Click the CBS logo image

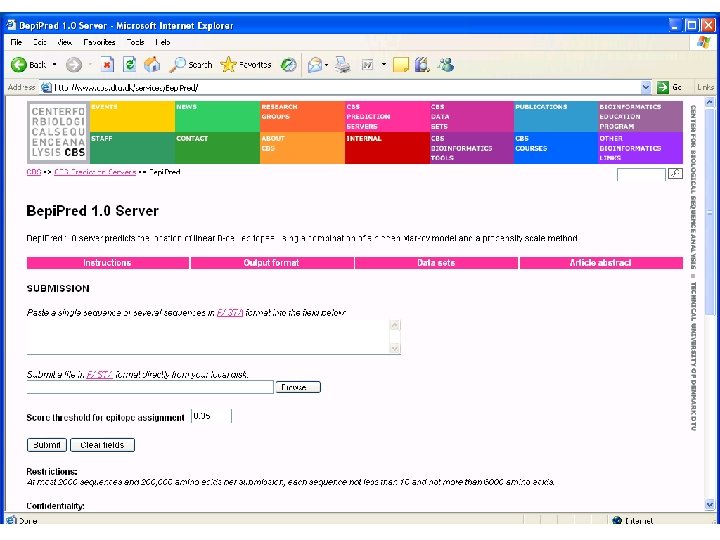point(58,132)
